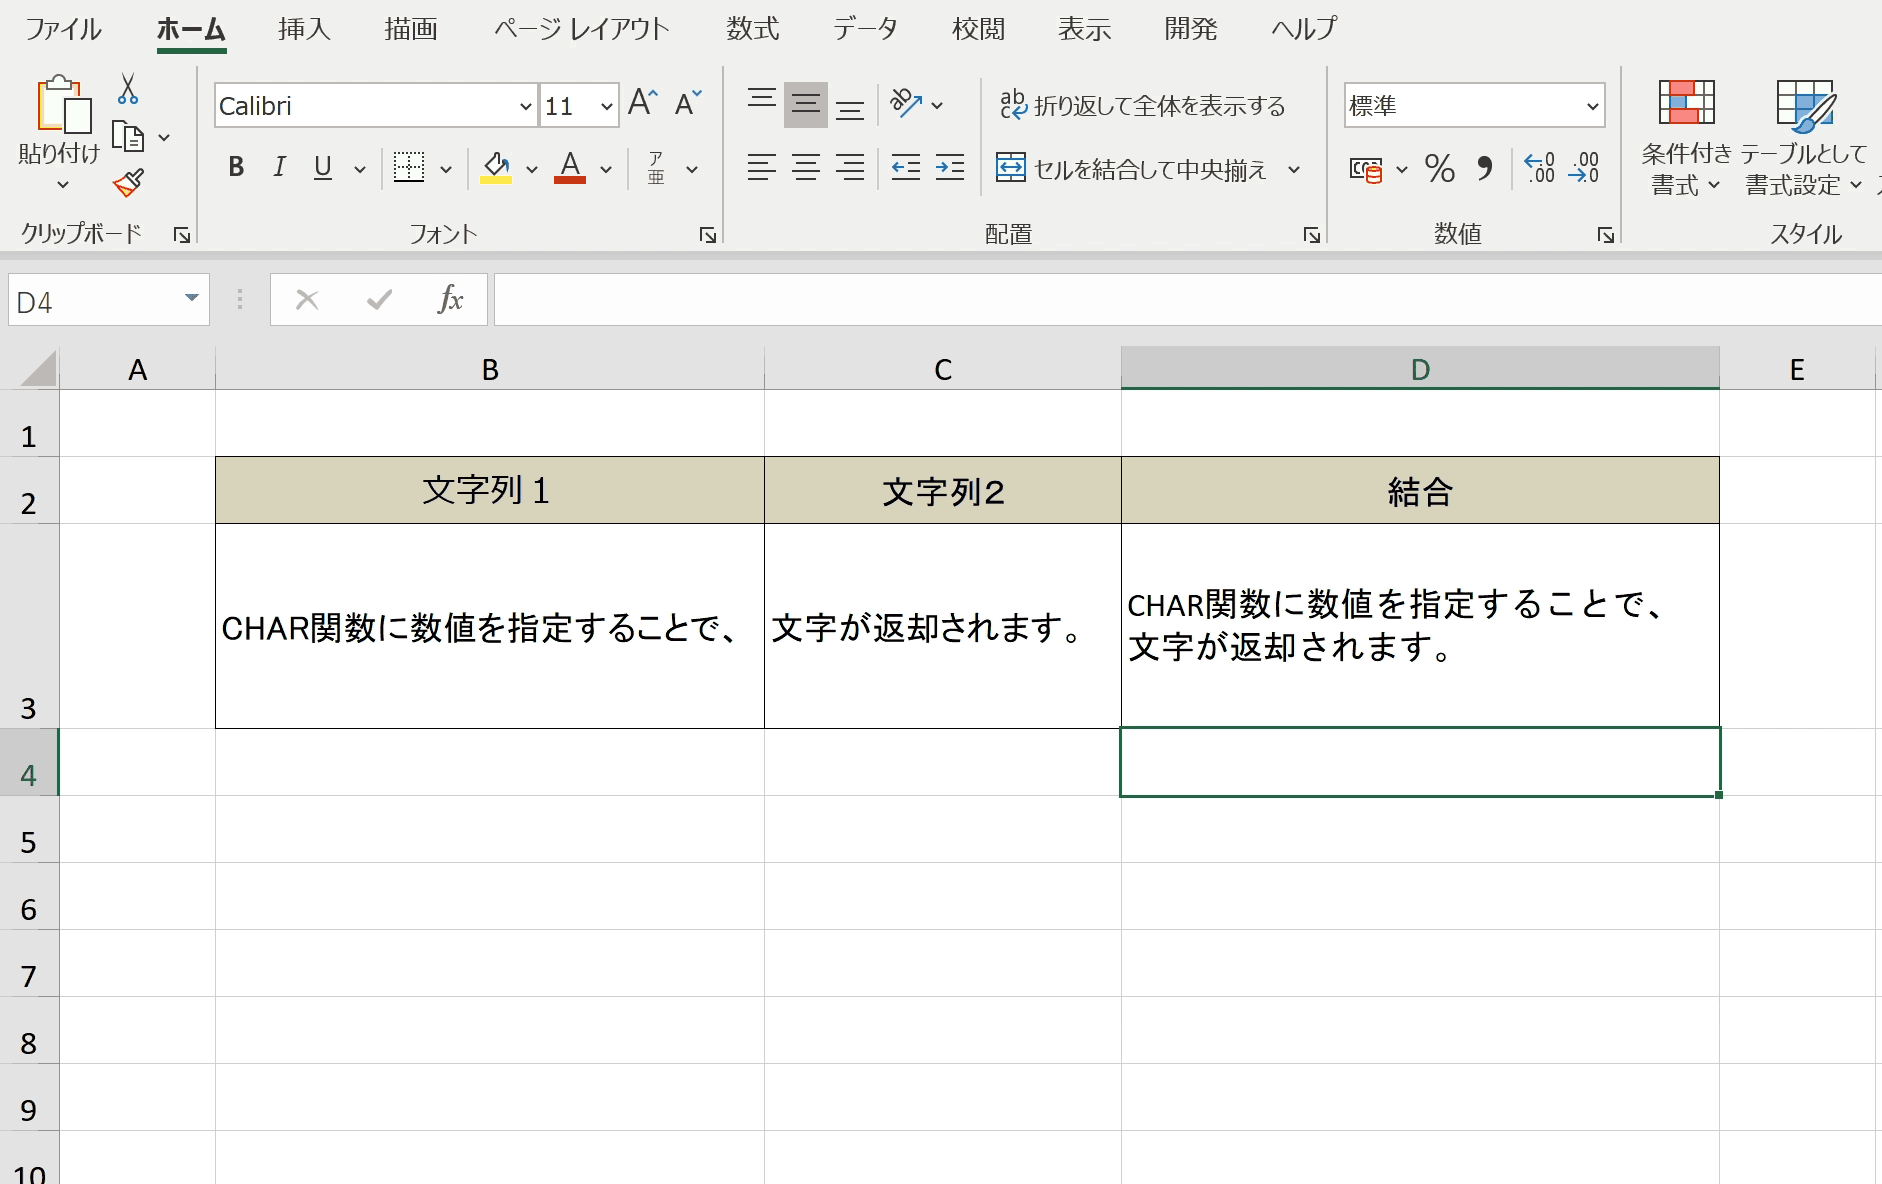The width and height of the screenshot is (1882, 1184).
Task: Open Font dialog launcher (フォント)
Action: (708, 235)
